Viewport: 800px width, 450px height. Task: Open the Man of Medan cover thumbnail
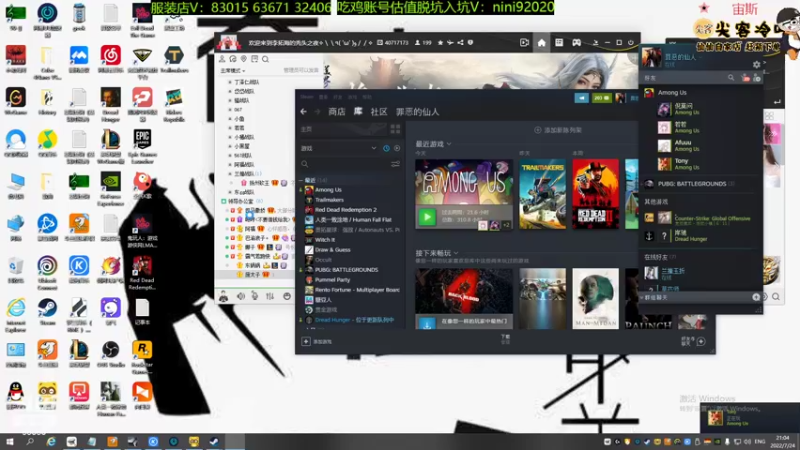[x=595, y=298]
